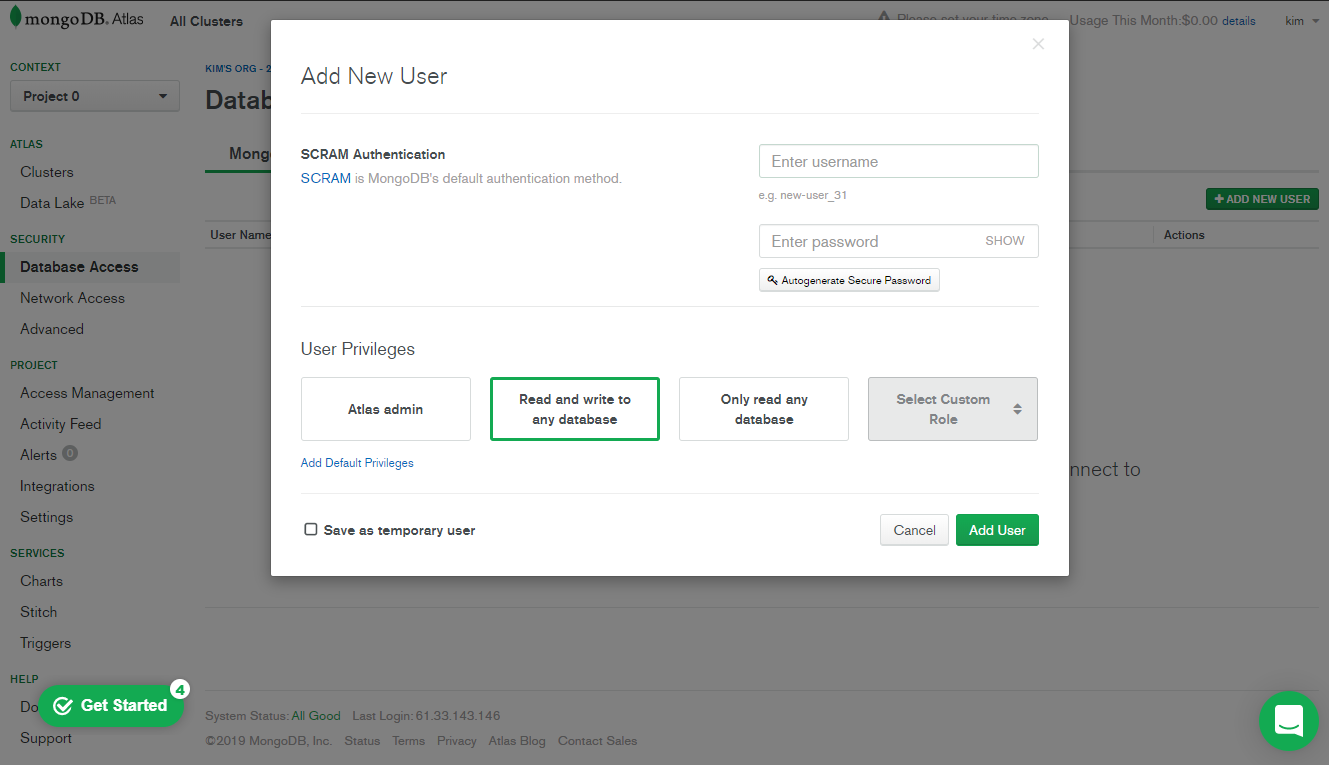Cancel the Add New User dialog
This screenshot has width=1329, height=765.
914,530
